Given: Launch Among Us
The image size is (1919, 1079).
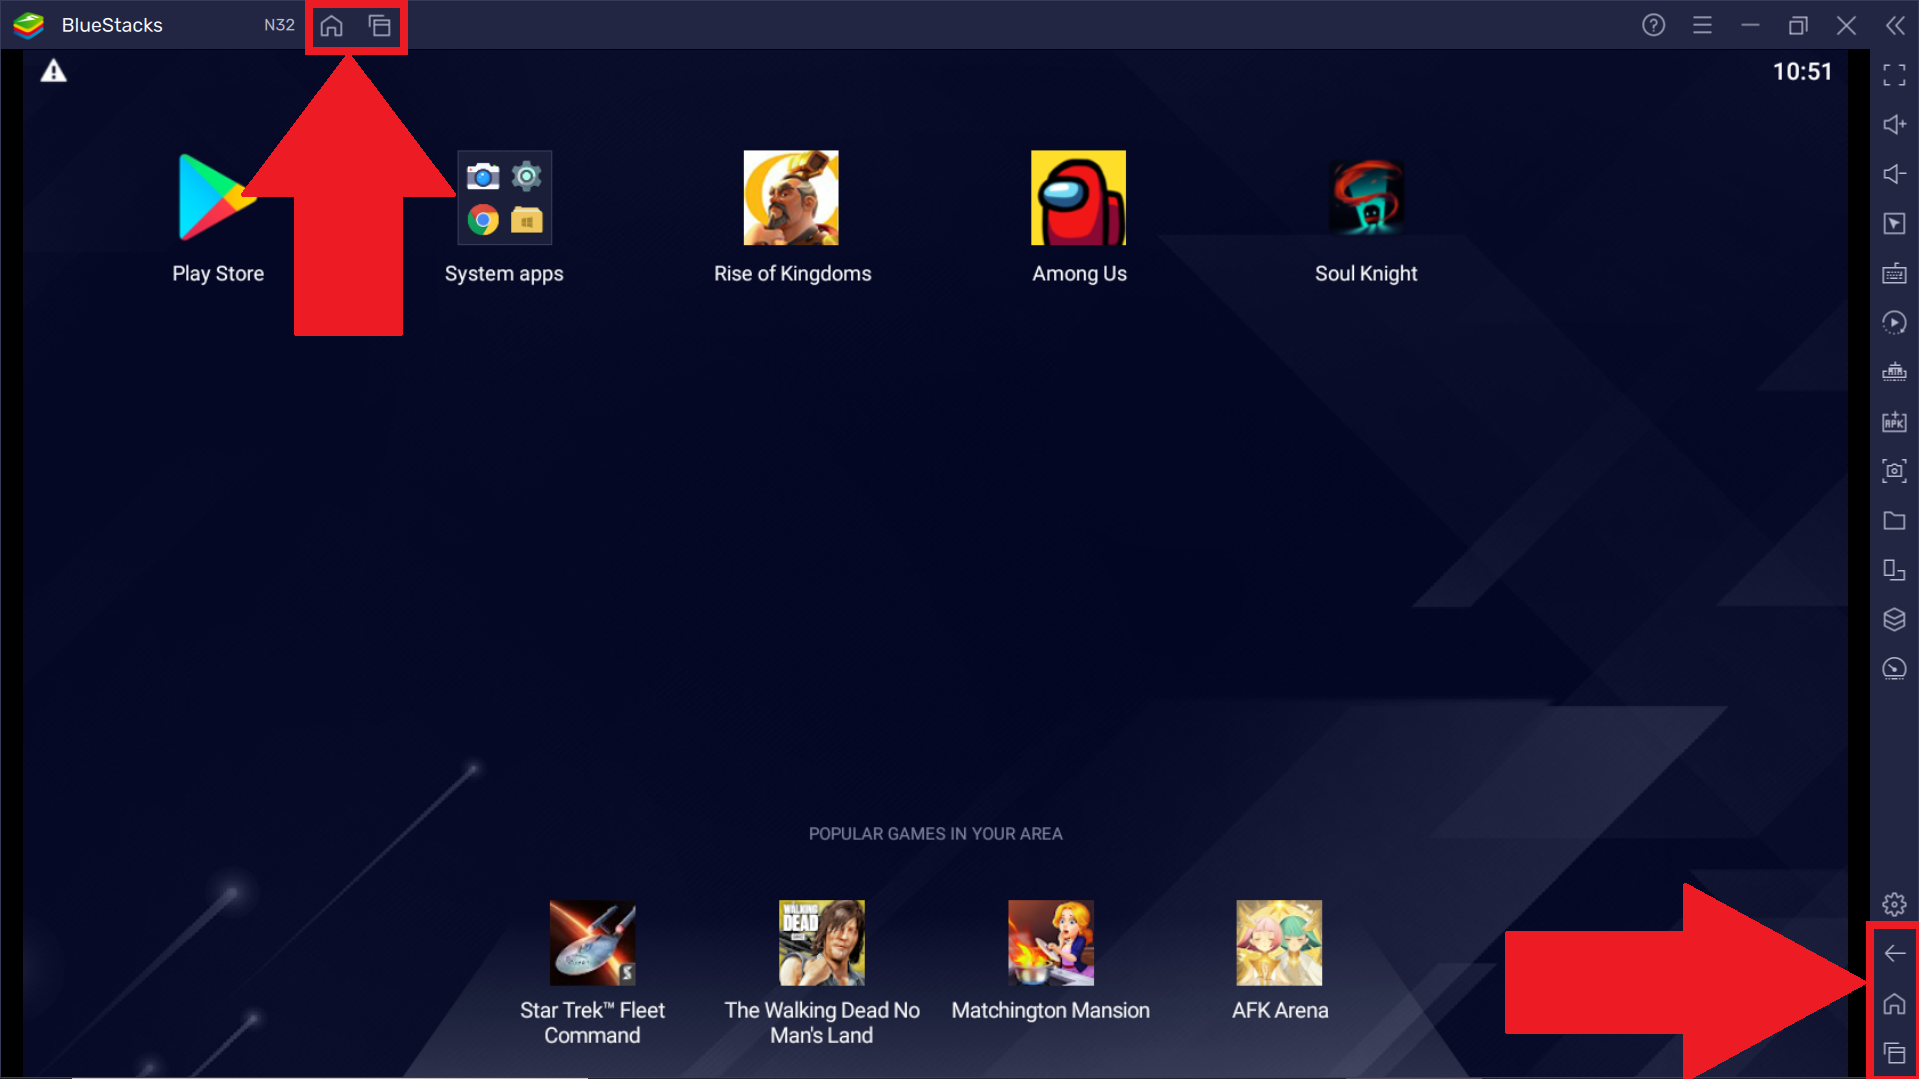Looking at the screenshot, I should [1079, 197].
